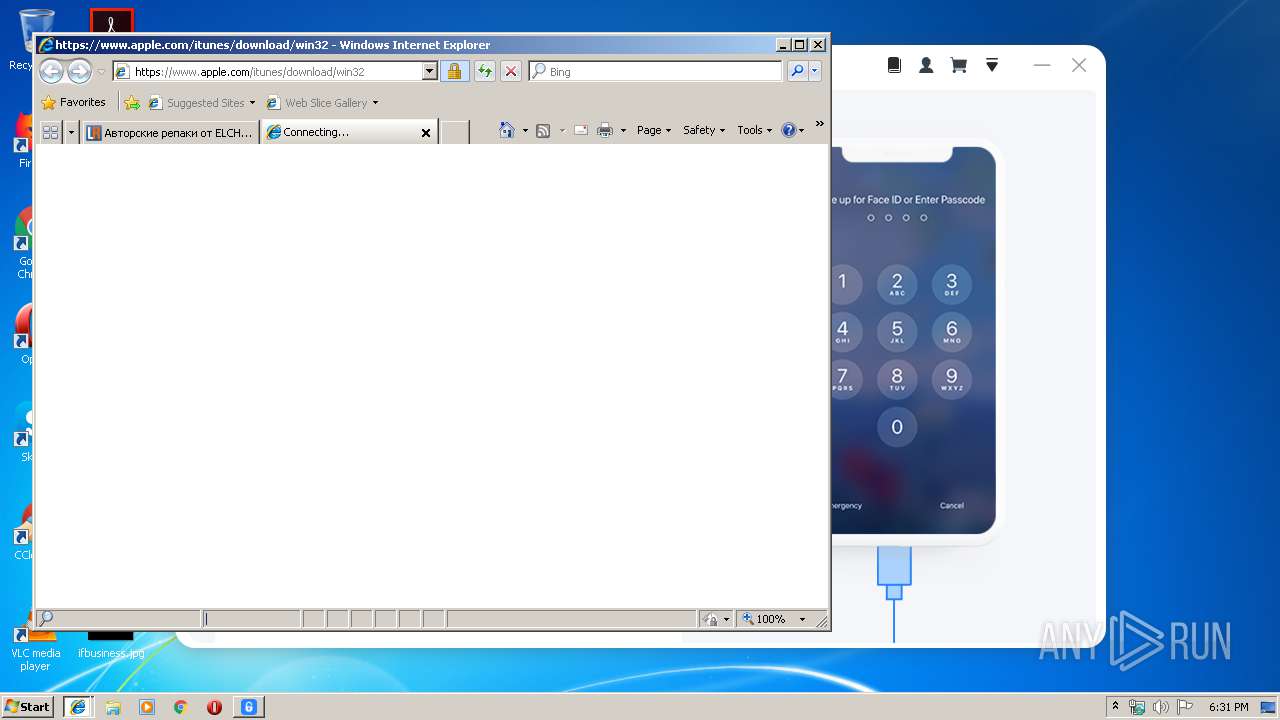Show the security lock report
The height and width of the screenshot is (720, 1280).
click(x=455, y=71)
